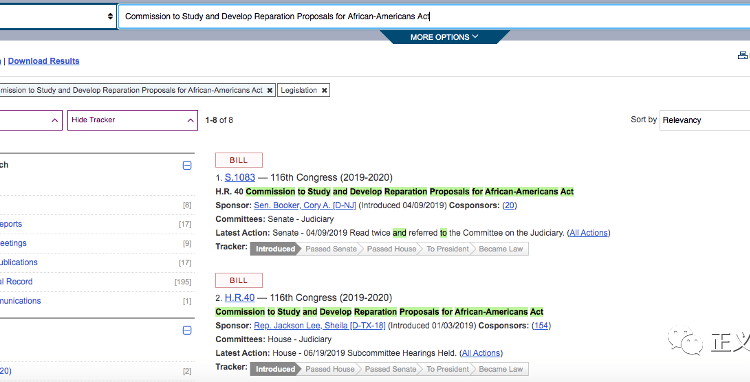Click the Download Results link
This screenshot has width=750, height=382.
[44, 61]
